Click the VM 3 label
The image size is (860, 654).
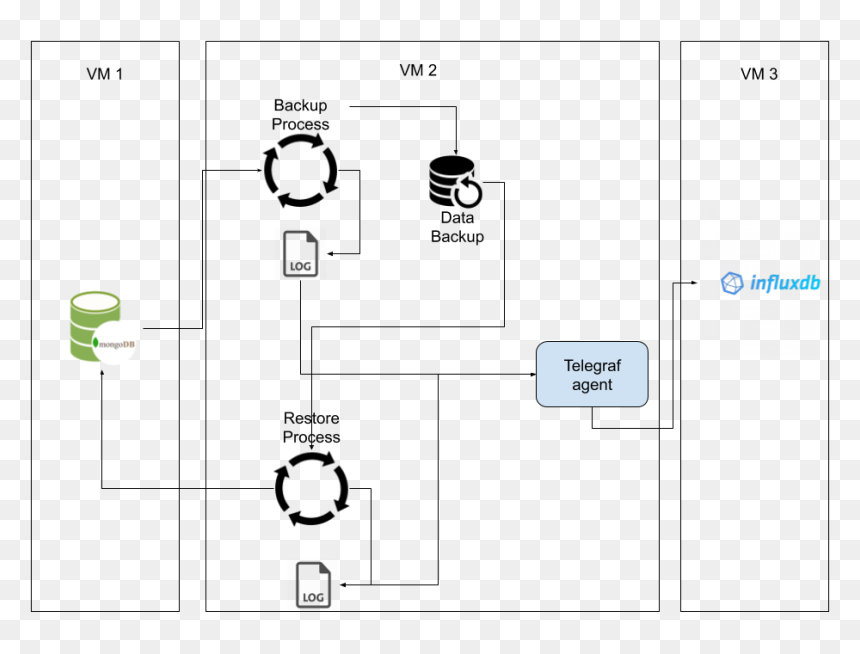759,74
